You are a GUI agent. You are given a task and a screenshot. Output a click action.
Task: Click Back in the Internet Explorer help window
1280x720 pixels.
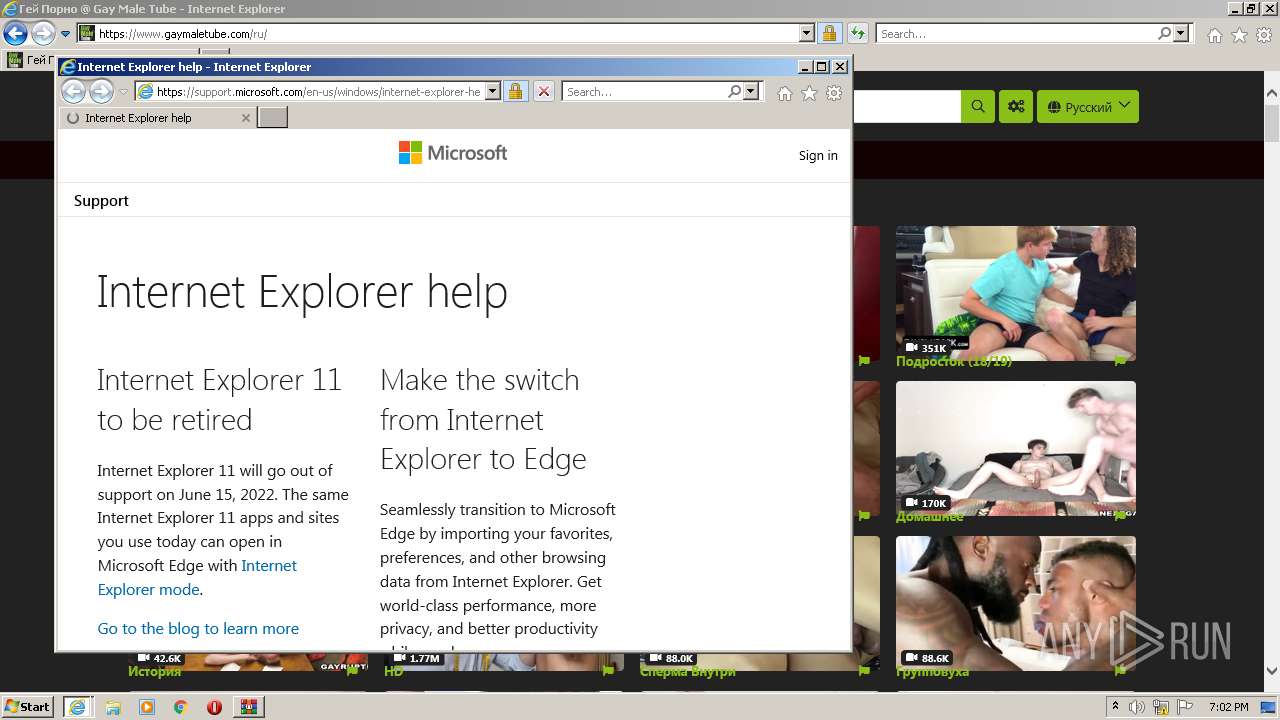[73, 92]
